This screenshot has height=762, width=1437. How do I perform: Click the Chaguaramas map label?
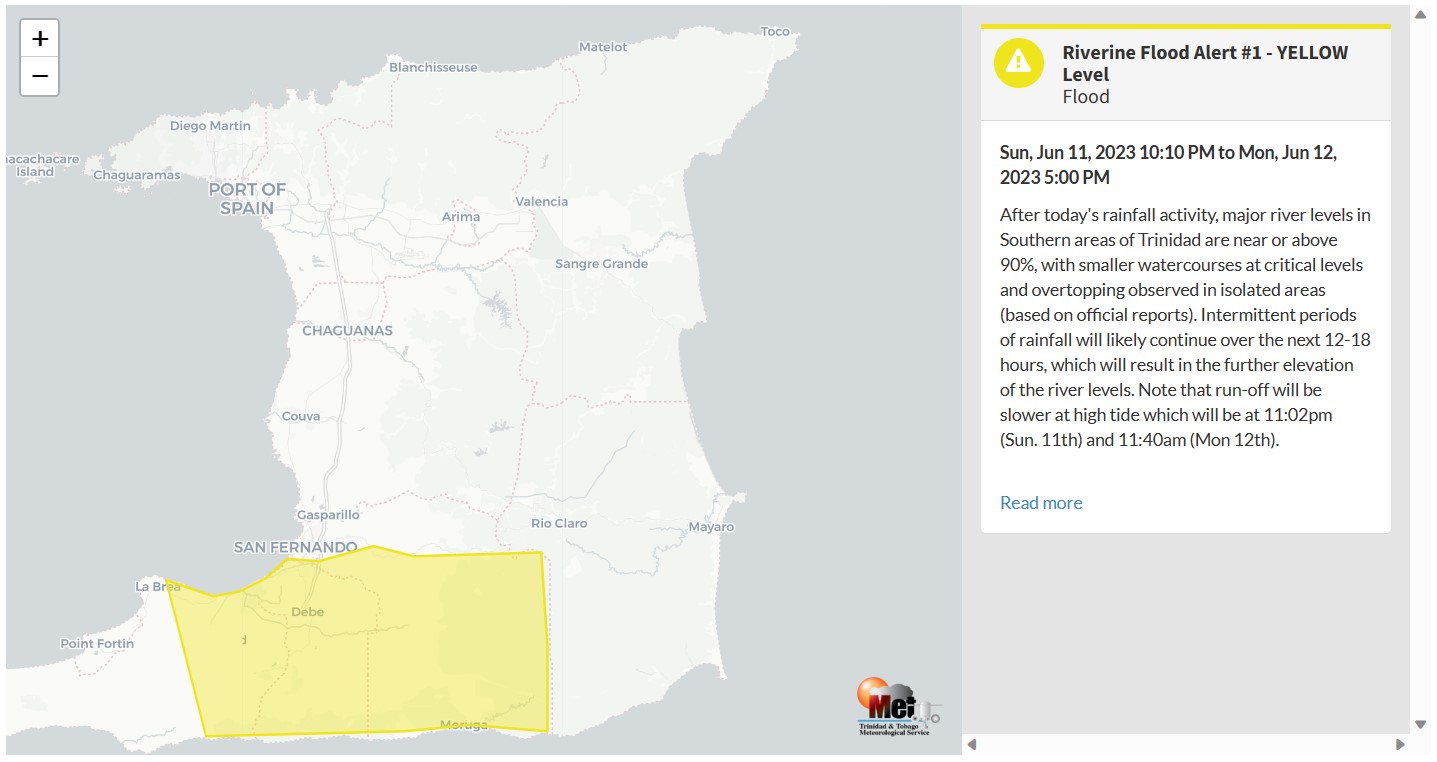(x=137, y=175)
